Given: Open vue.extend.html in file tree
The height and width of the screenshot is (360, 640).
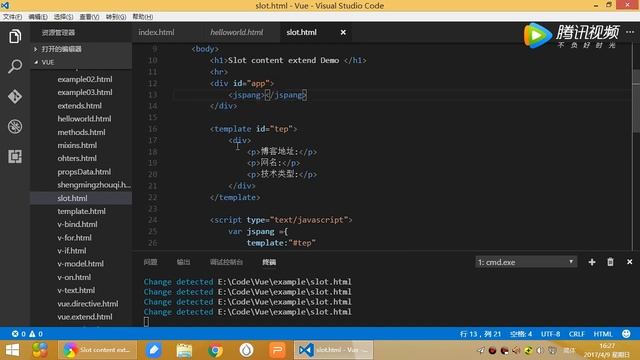Looking at the screenshot, I should point(85,317).
